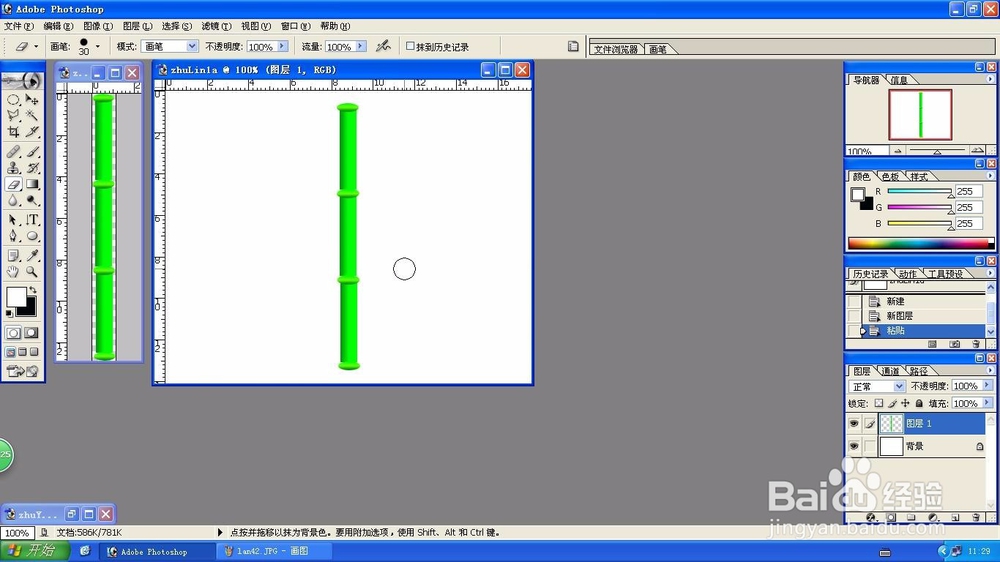Viewport: 1000px width, 562px height.
Task: Select the Magic Wand tool
Action: pyautogui.click(x=32, y=115)
